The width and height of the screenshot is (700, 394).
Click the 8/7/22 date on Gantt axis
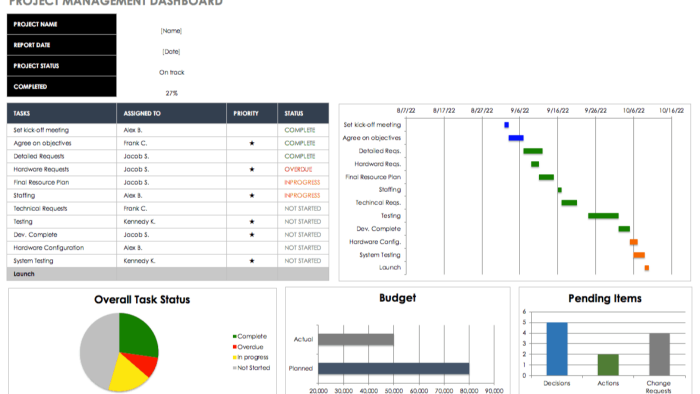pyautogui.click(x=406, y=111)
